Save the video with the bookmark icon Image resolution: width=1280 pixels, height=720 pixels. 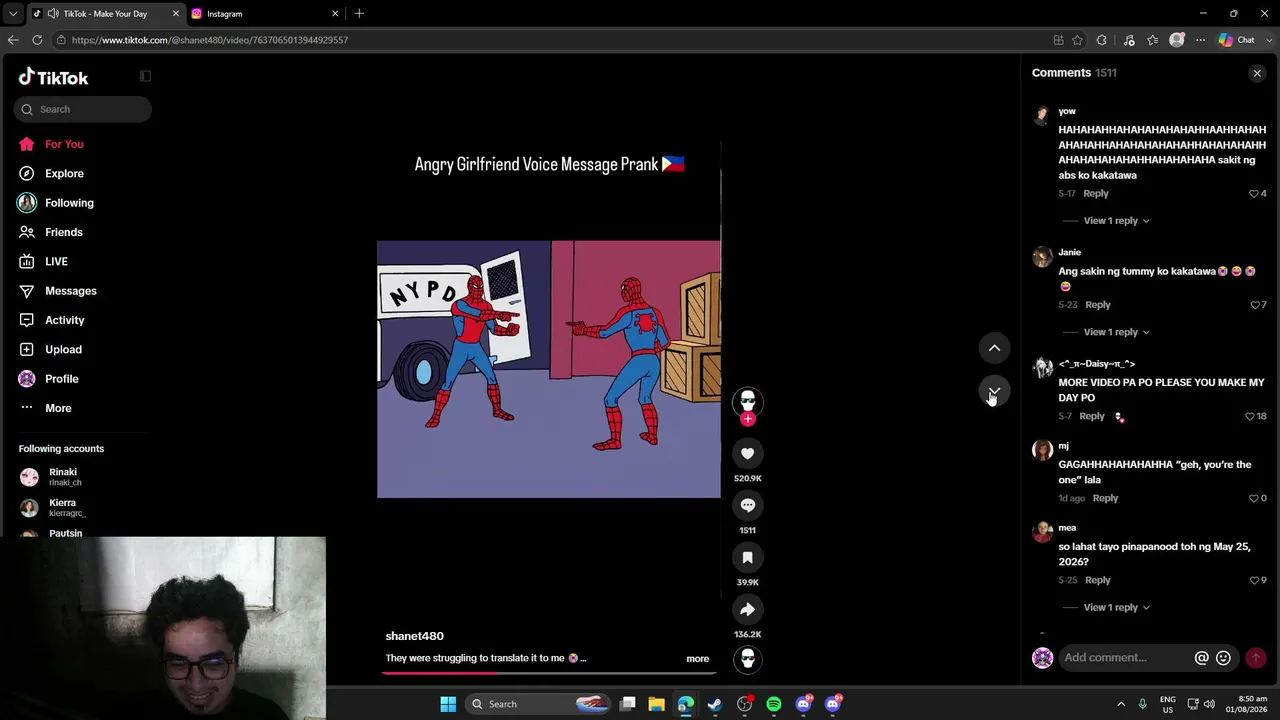747,557
